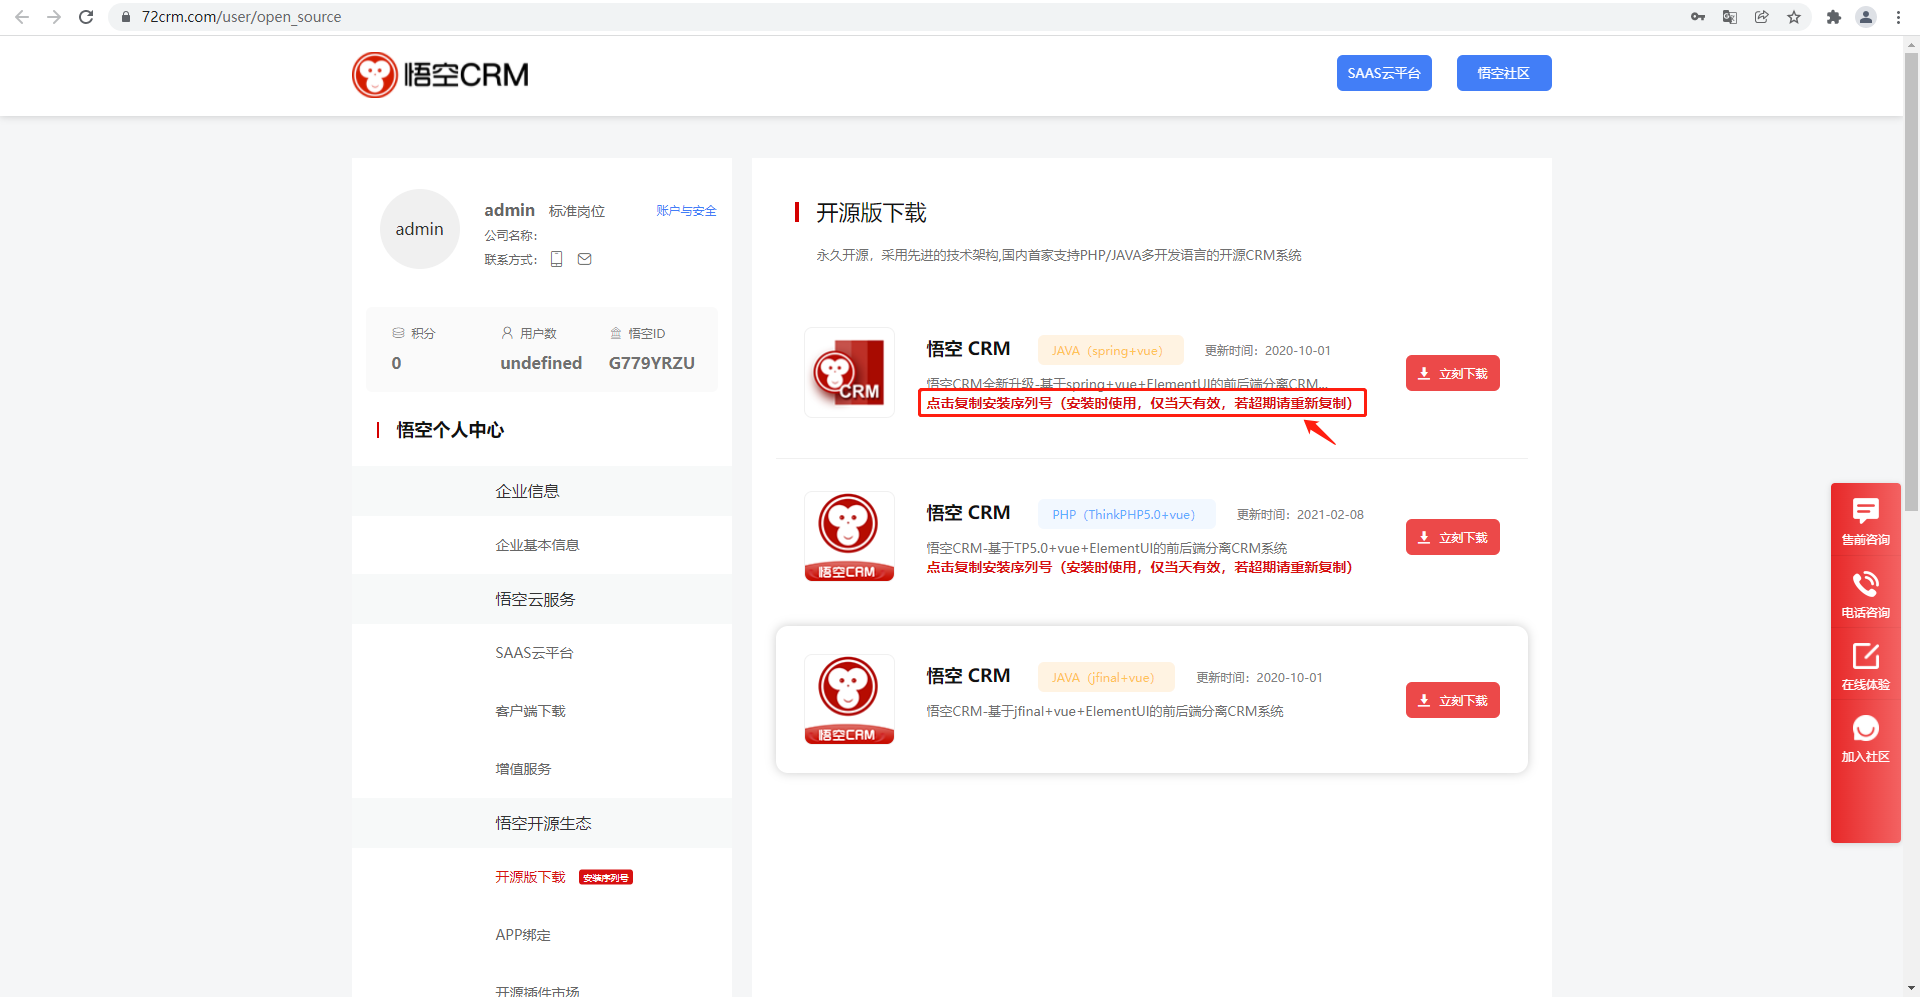Download the PHP ThinkPHP edition
The image size is (1920, 997).
coord(1452,537)
